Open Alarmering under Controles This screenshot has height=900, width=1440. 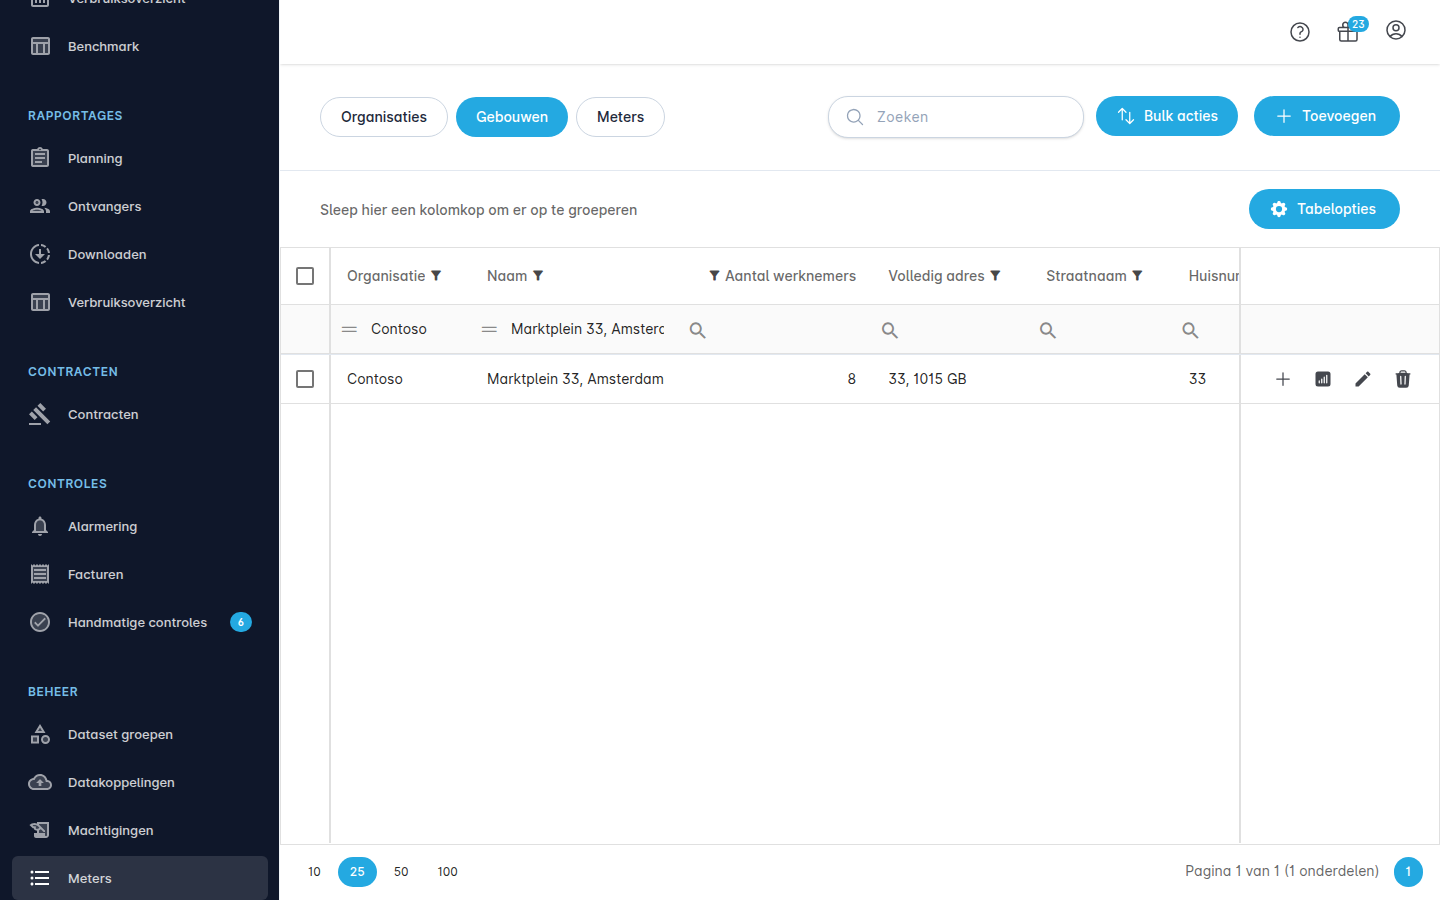point(140,526)
